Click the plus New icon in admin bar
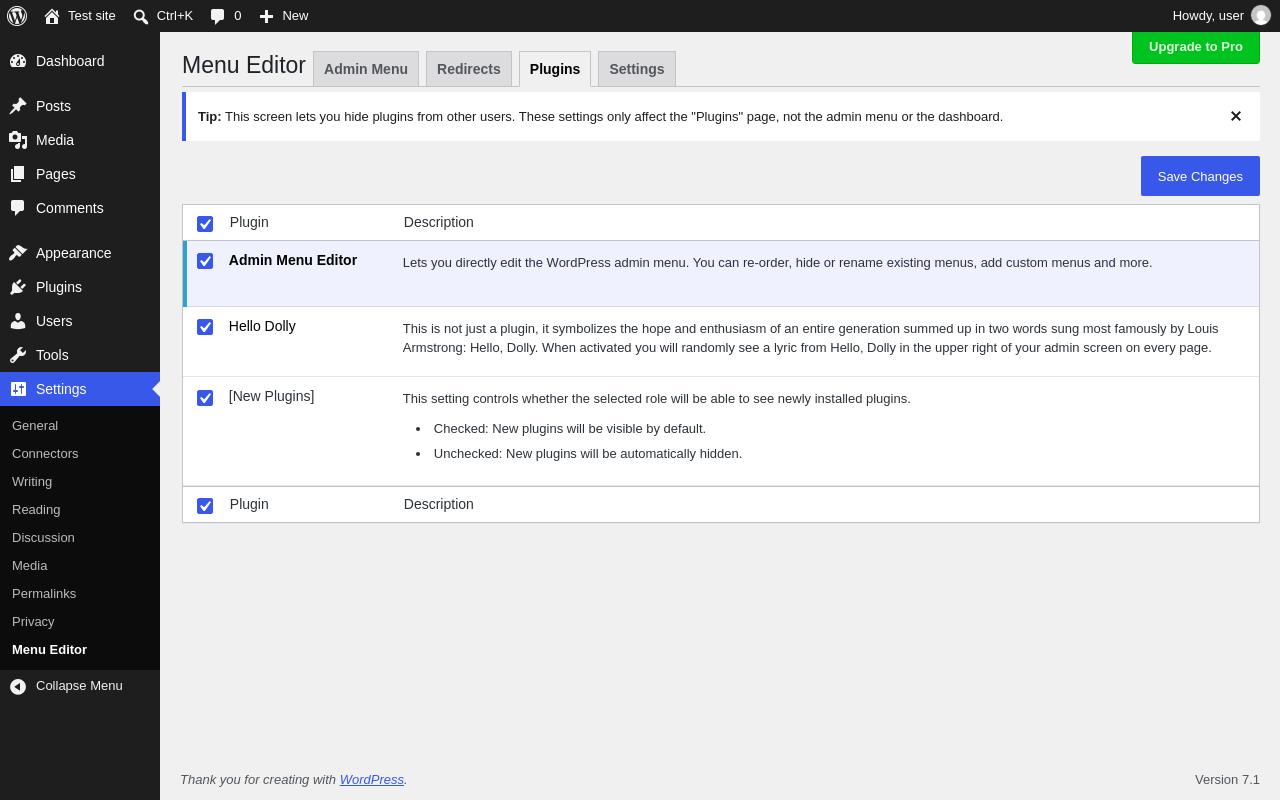The width and height of the screenshot is (1280, 800). 266,16
